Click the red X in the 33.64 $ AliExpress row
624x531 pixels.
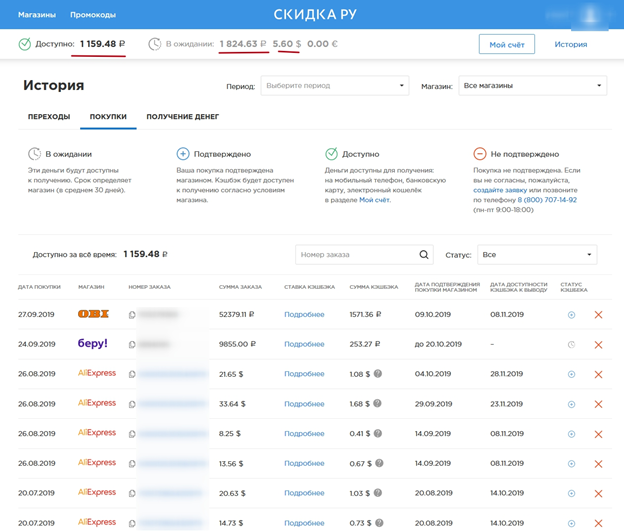[x=598, y=404]
